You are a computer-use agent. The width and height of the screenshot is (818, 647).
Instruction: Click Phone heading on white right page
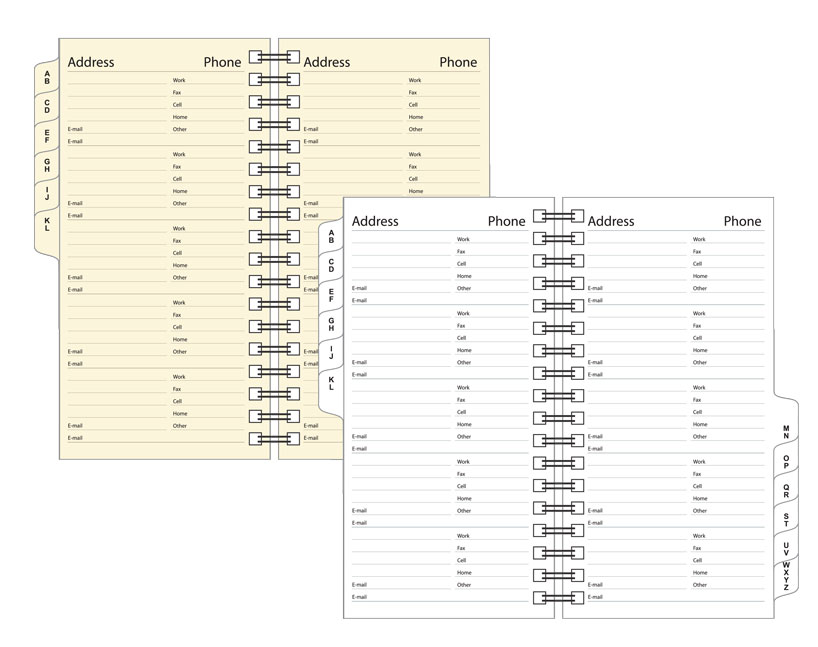click(742, 221)
